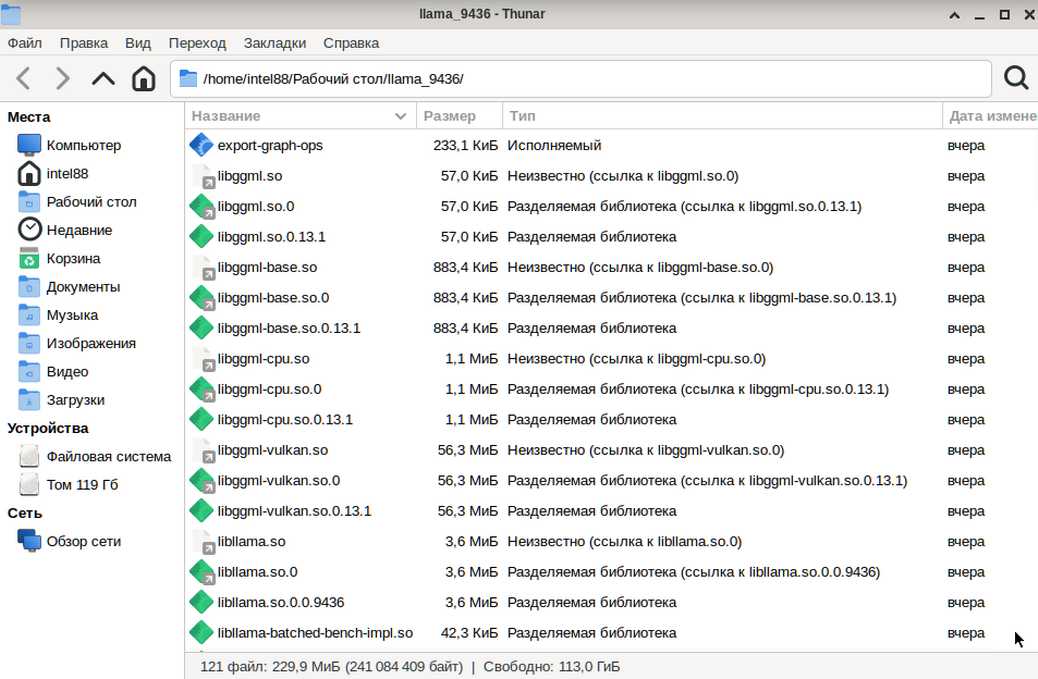The width and height of the screenshot is (1038, 679).
Task: Select the Файловая система label in sidebar
Action: tap(109, 456)
